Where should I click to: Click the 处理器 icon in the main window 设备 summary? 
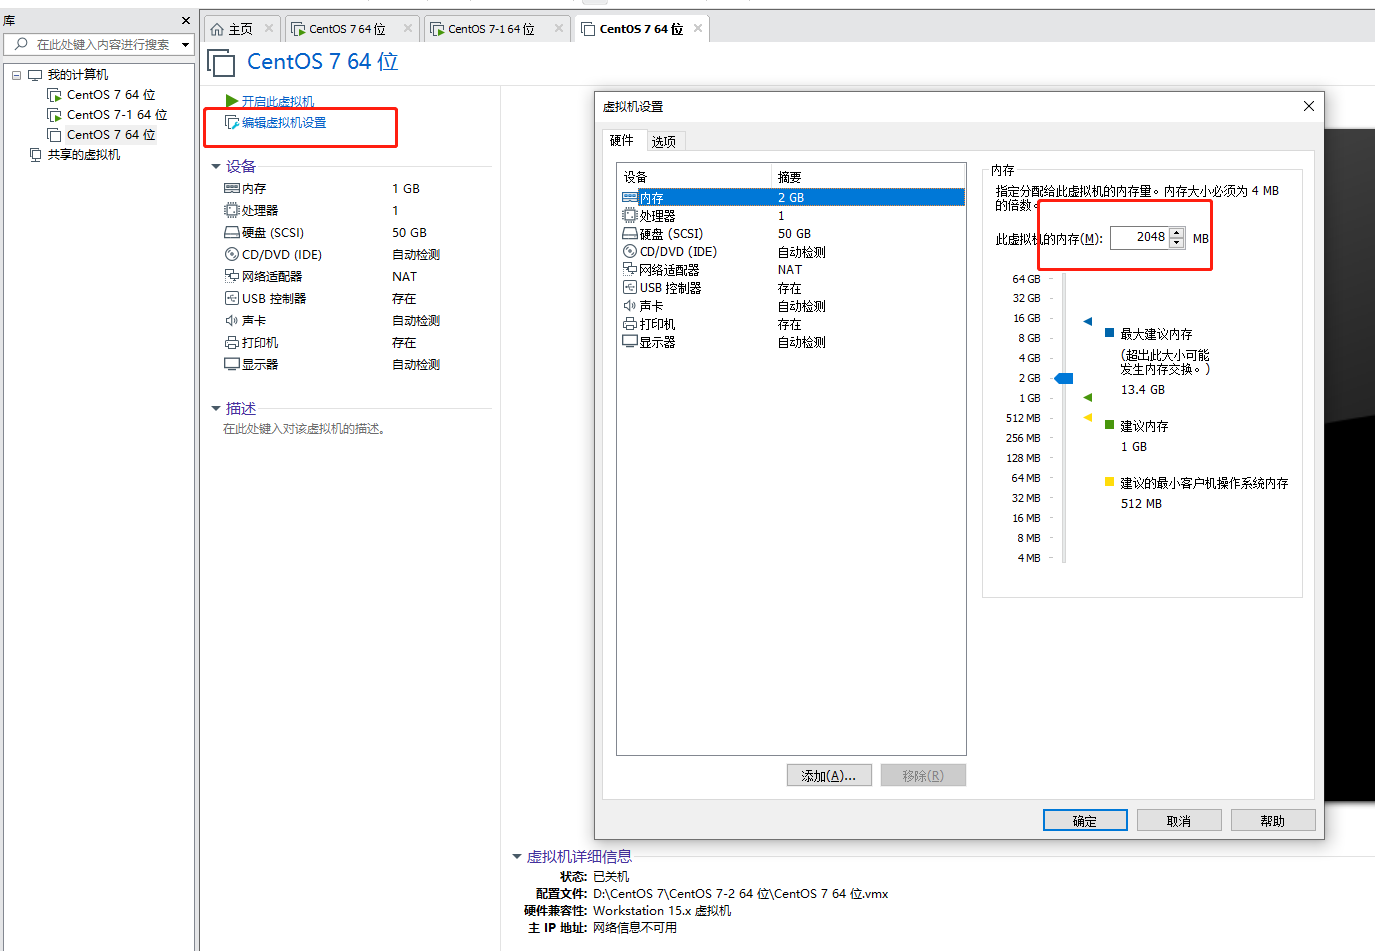pyautogui.click(x=232, y=210)
